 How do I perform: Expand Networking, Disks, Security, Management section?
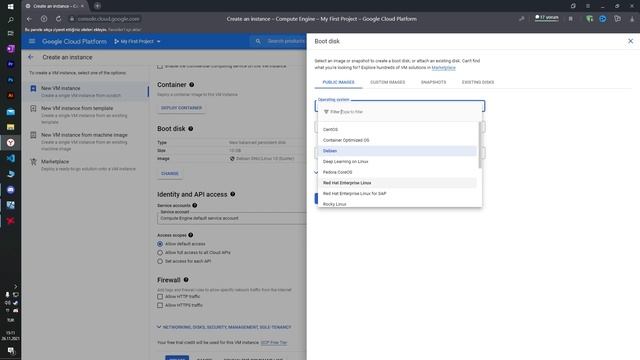[x=224, y=327]
